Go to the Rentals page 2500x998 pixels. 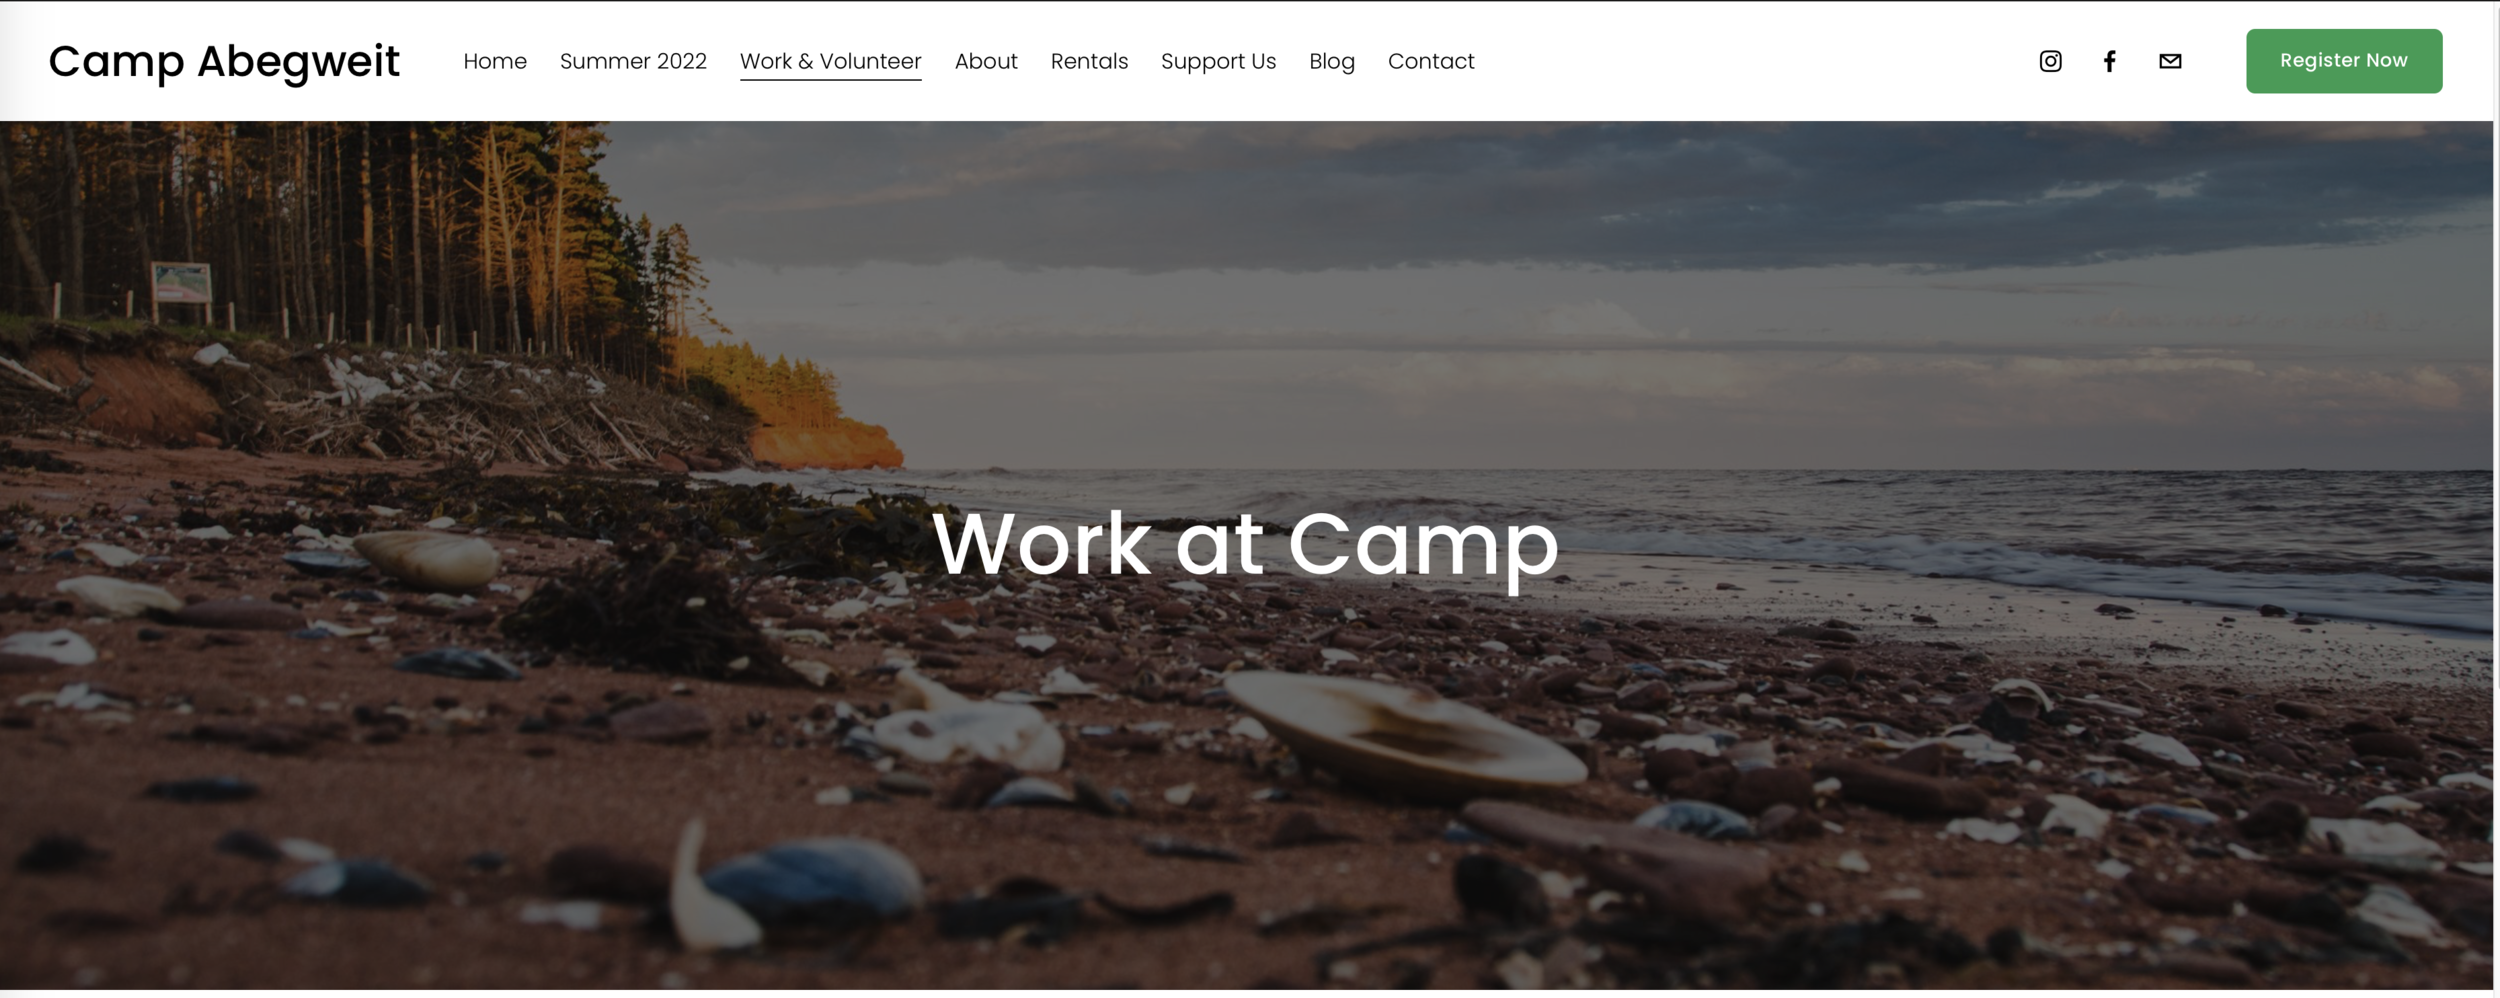pos(1089,61)
